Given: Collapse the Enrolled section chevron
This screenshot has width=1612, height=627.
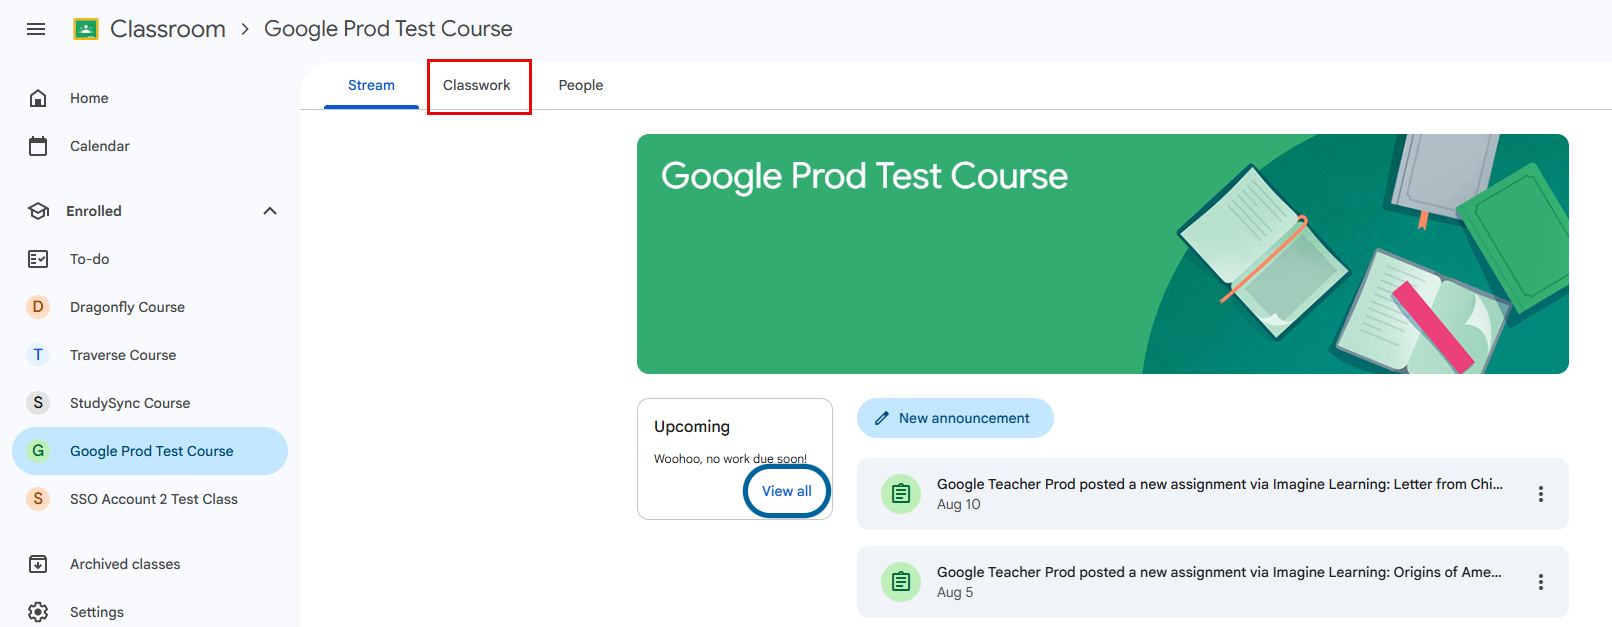Looking at the screenshot, I should point(270,211).
